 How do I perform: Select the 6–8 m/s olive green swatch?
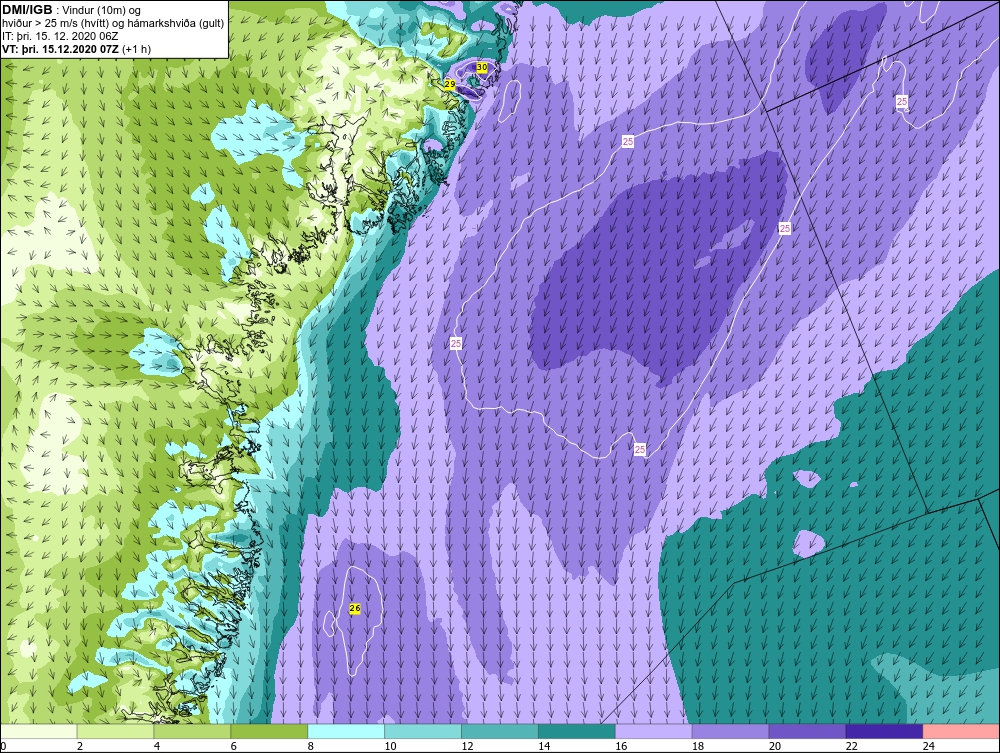click(x=269, y=731)
